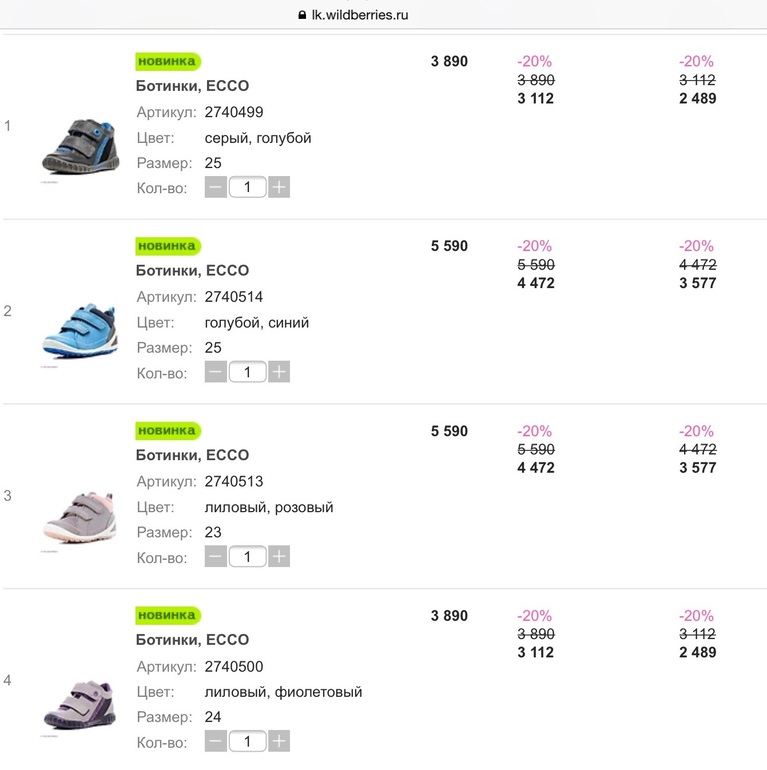Increase quantity for boots article 2740499
The height and width of the screenshot is (770, 767).
pyautogui.click(x=279, y=187)
